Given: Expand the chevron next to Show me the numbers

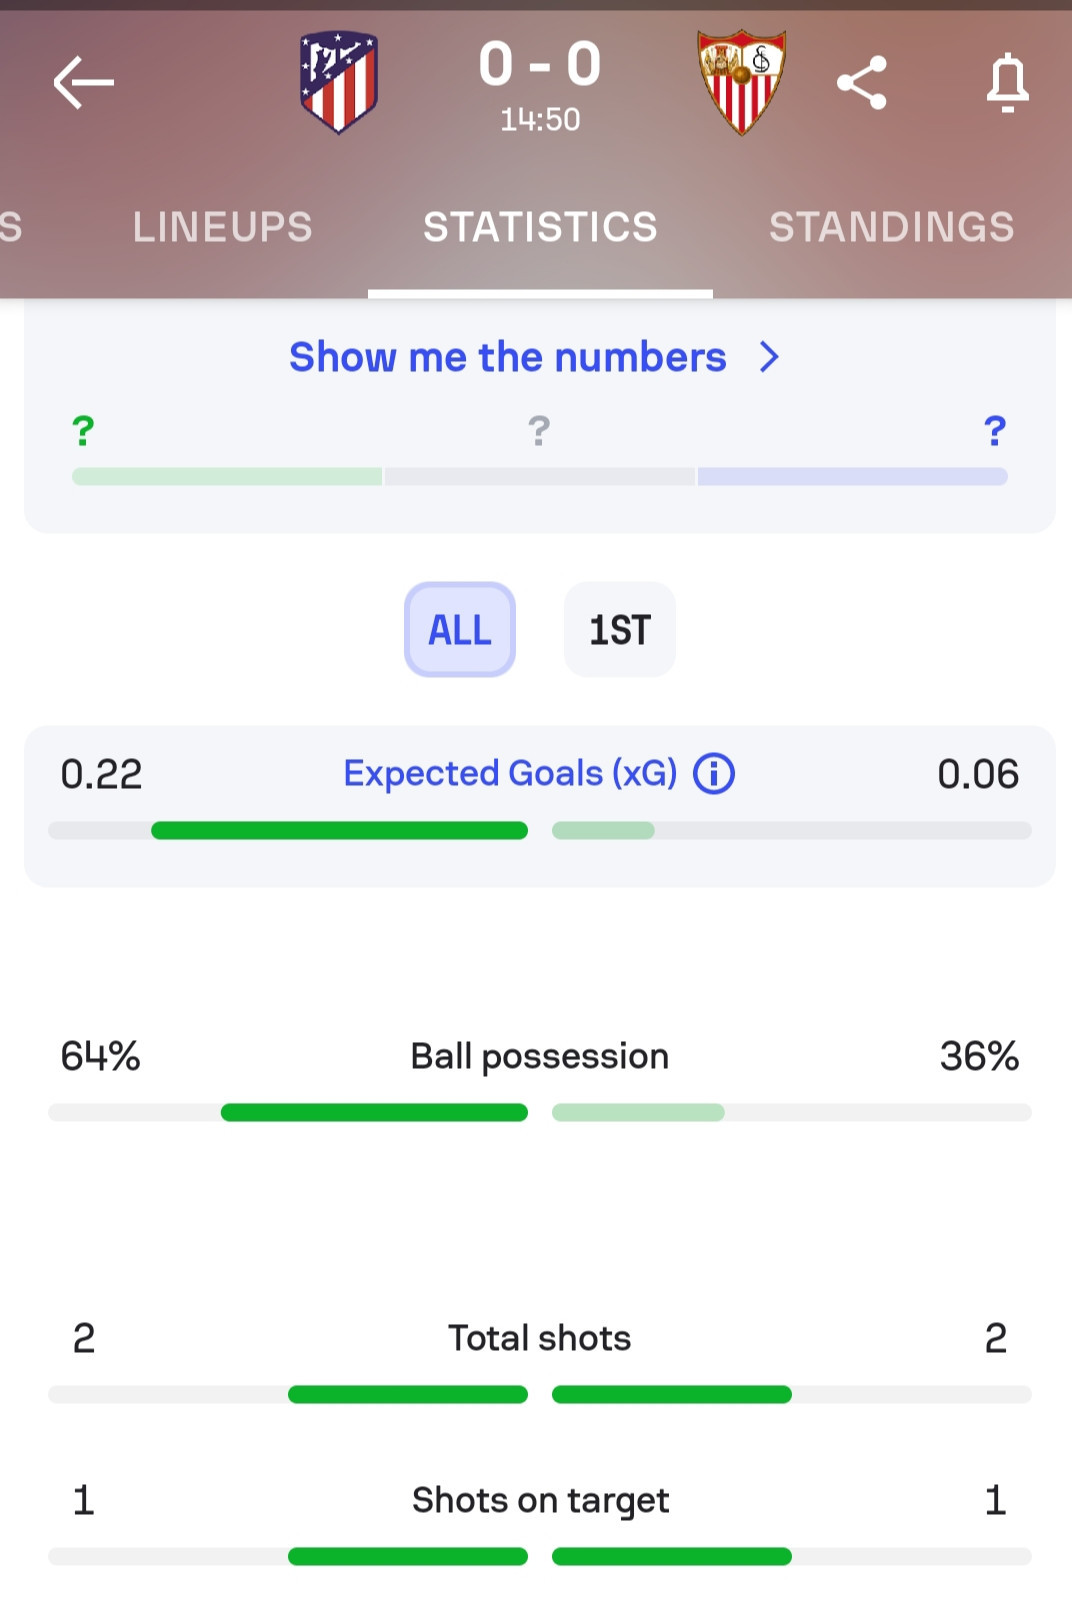Looking at the screenshot, I should (x=769, y=357).
